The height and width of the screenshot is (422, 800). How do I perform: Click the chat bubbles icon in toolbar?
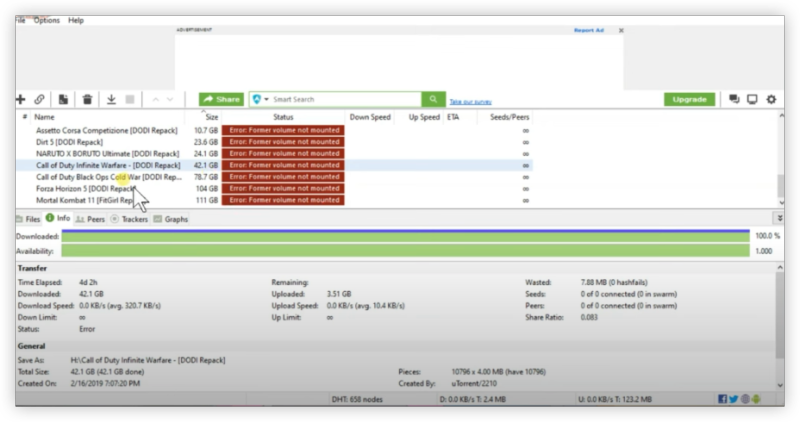click(x=734, y=99)
